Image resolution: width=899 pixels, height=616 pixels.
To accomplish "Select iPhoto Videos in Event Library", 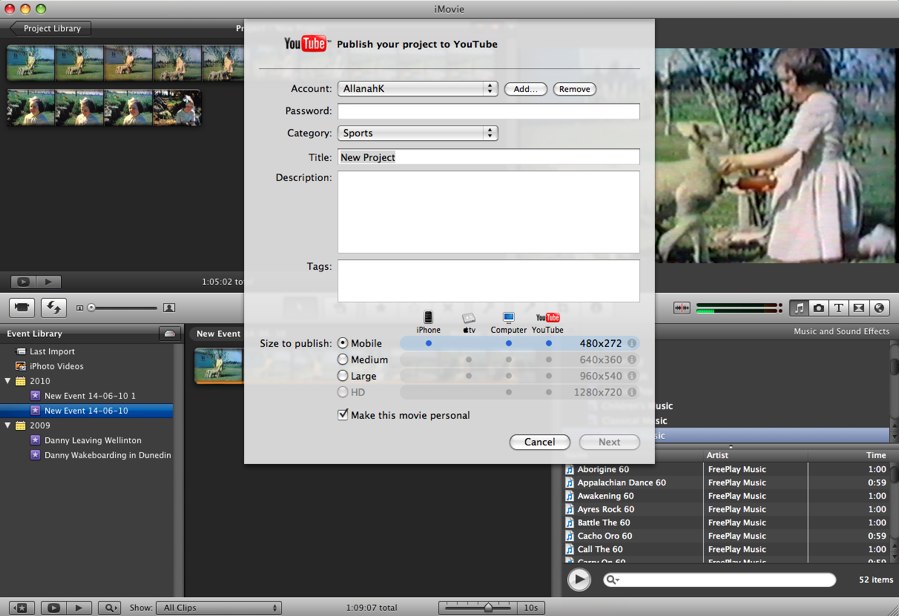I will (x=56, y=366).
